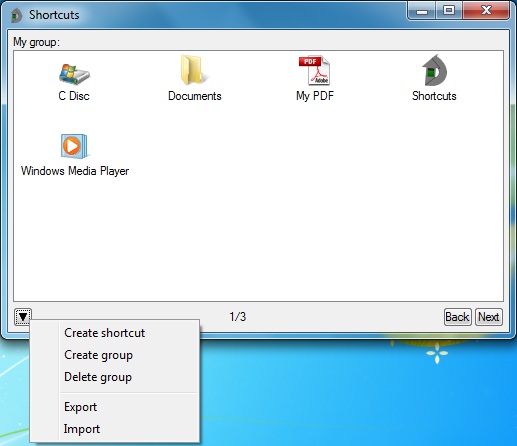This screenshot has width=517, height=446.
Task: Choose Import from the menu
Action: tap(115, 429)
